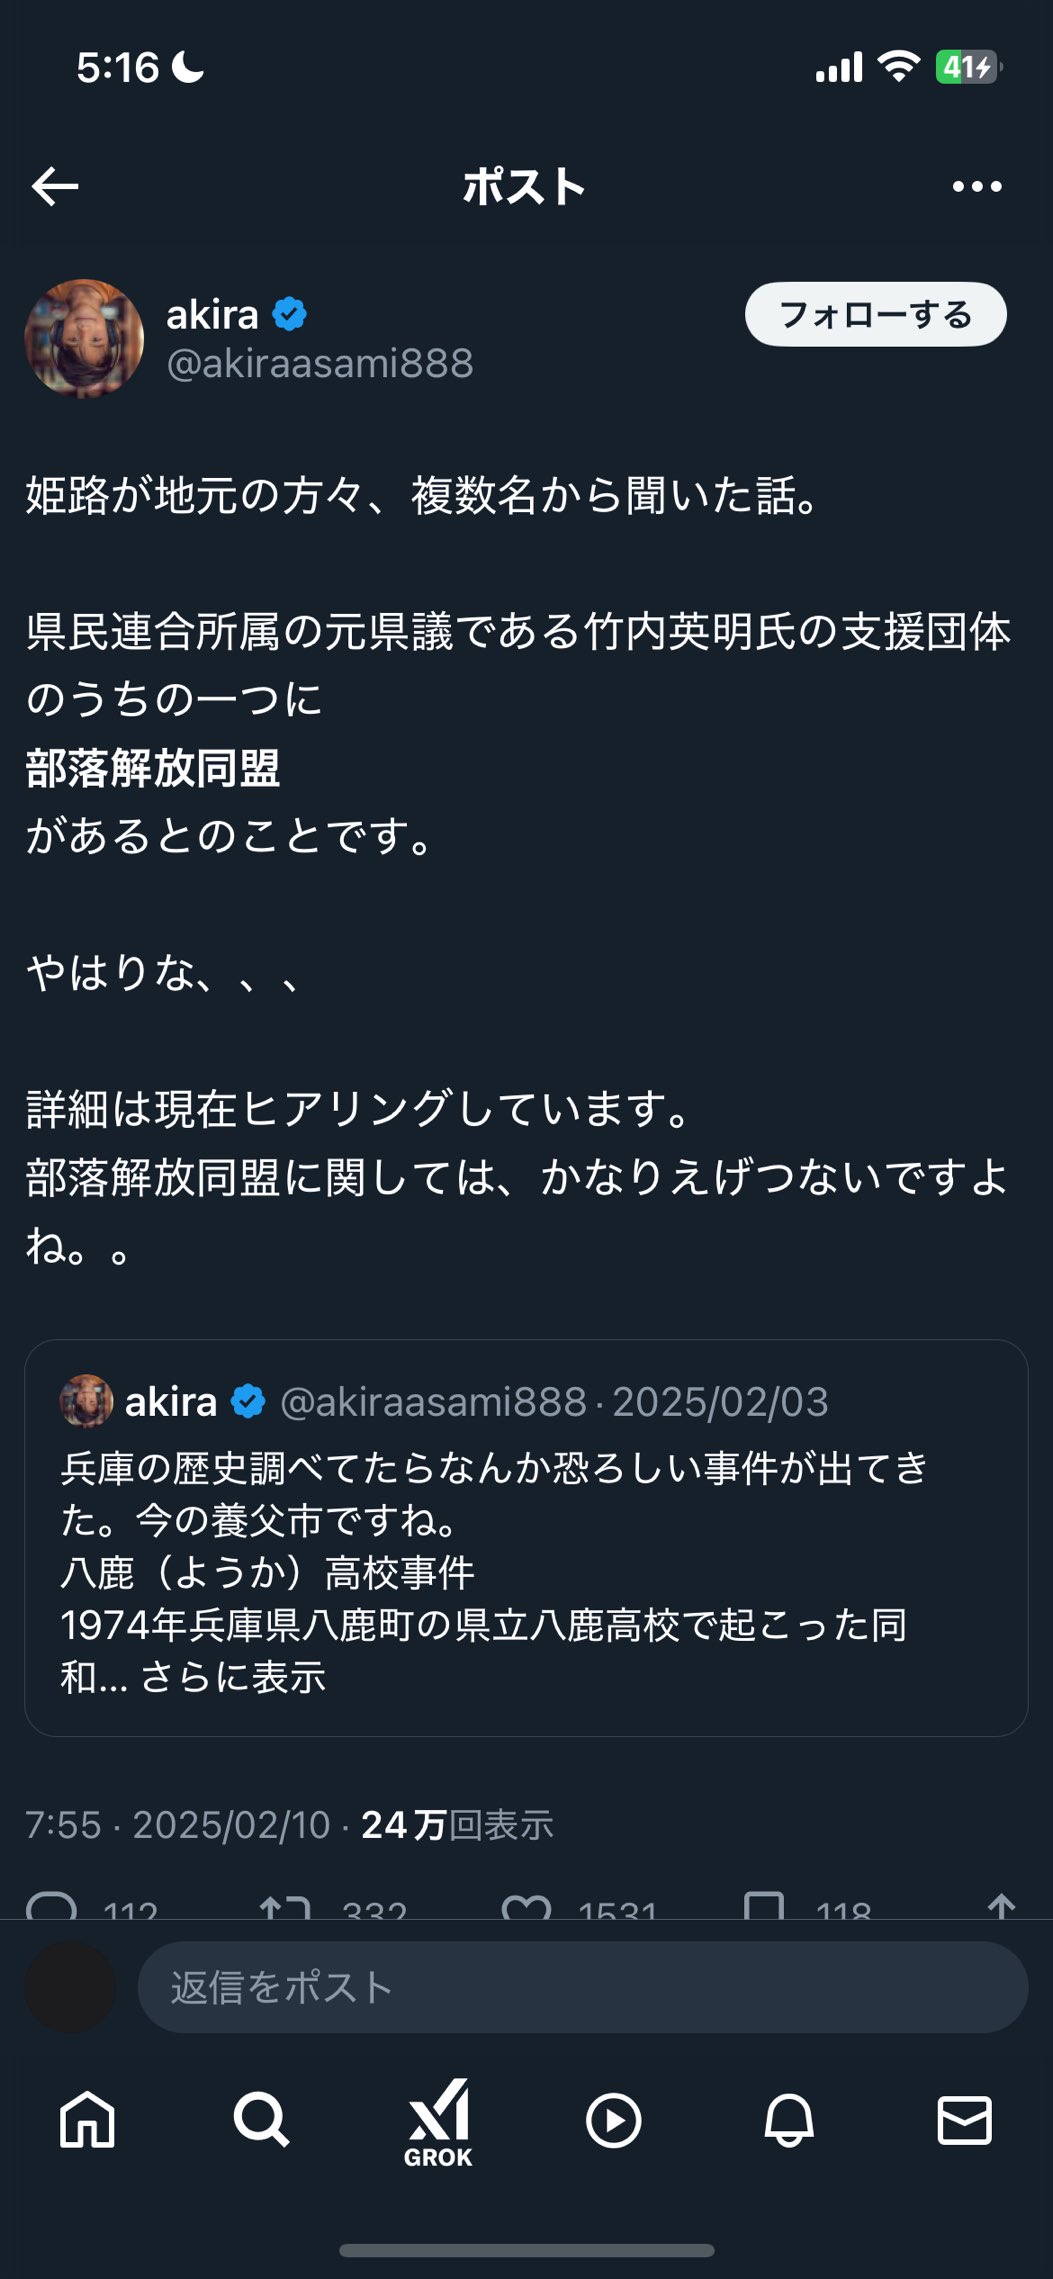Screen dimensions: 1053x2279
Task: Tap the verified badge beside akira
Action: tap(290, 314)
